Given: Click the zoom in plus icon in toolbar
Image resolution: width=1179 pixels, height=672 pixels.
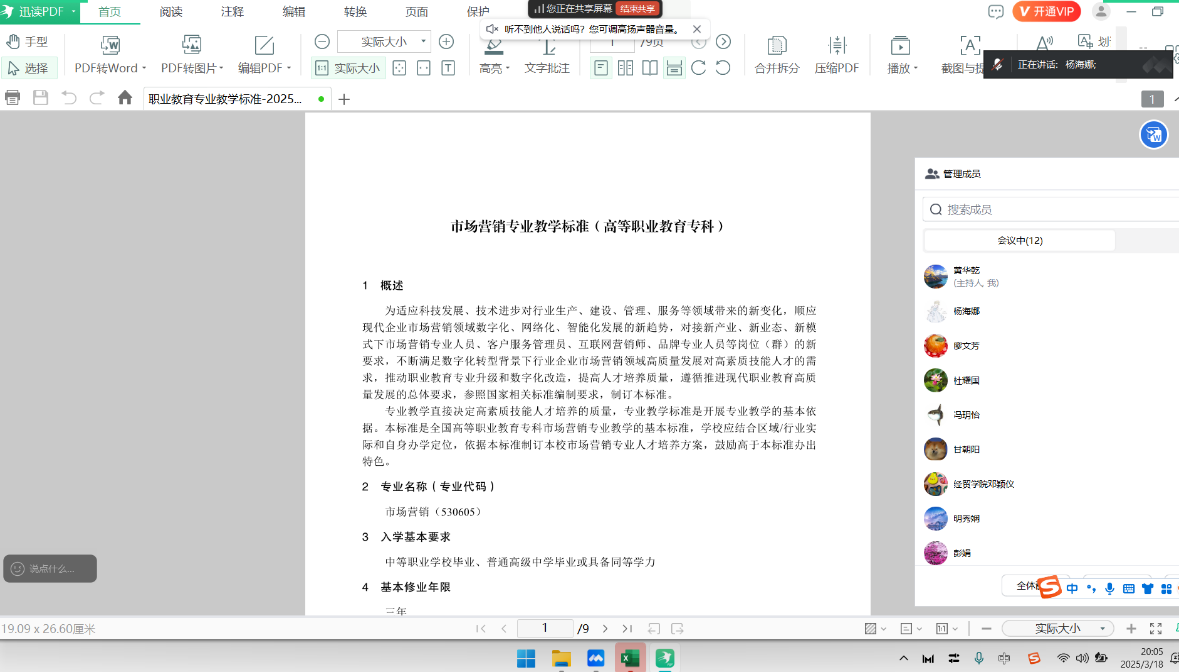Looking at the screenshot, I should tap(447, 42).
